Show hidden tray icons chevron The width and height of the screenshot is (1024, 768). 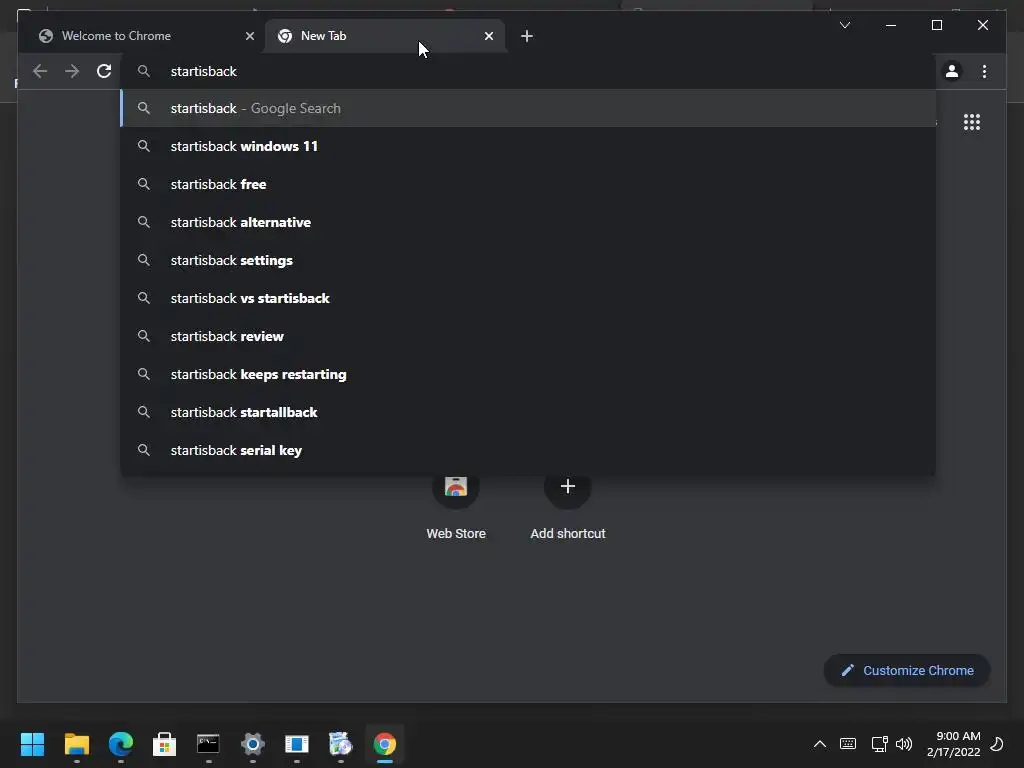coord(820,744)
